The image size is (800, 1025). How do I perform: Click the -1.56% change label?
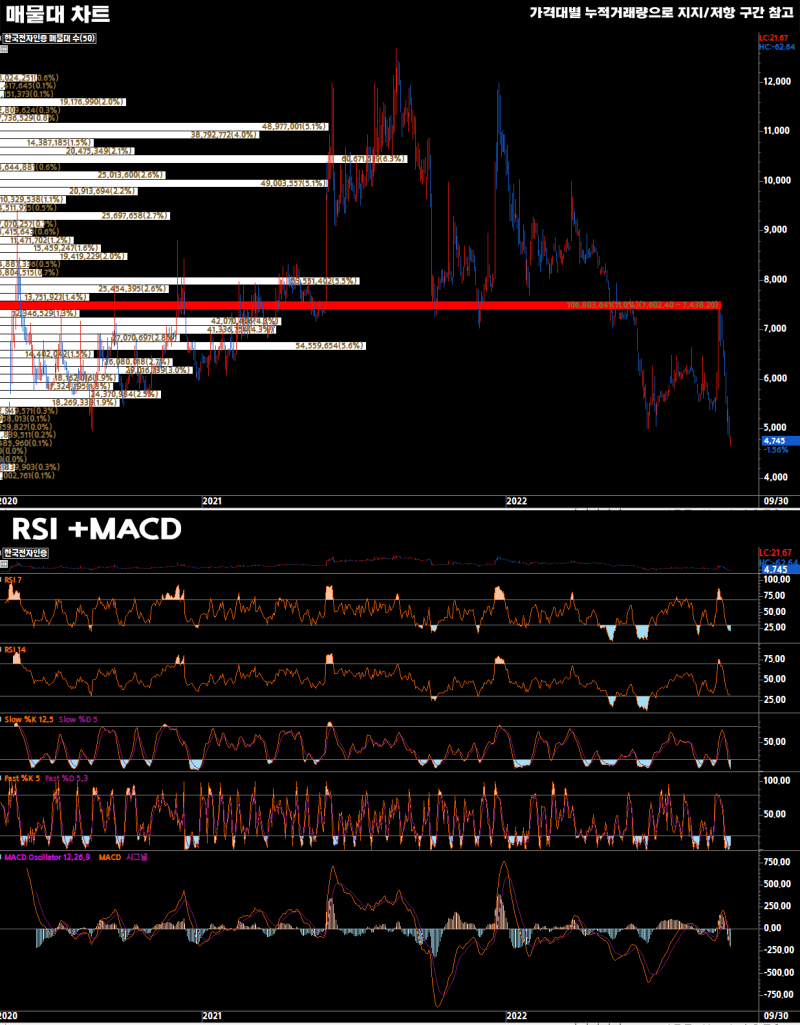coord(776,450)
